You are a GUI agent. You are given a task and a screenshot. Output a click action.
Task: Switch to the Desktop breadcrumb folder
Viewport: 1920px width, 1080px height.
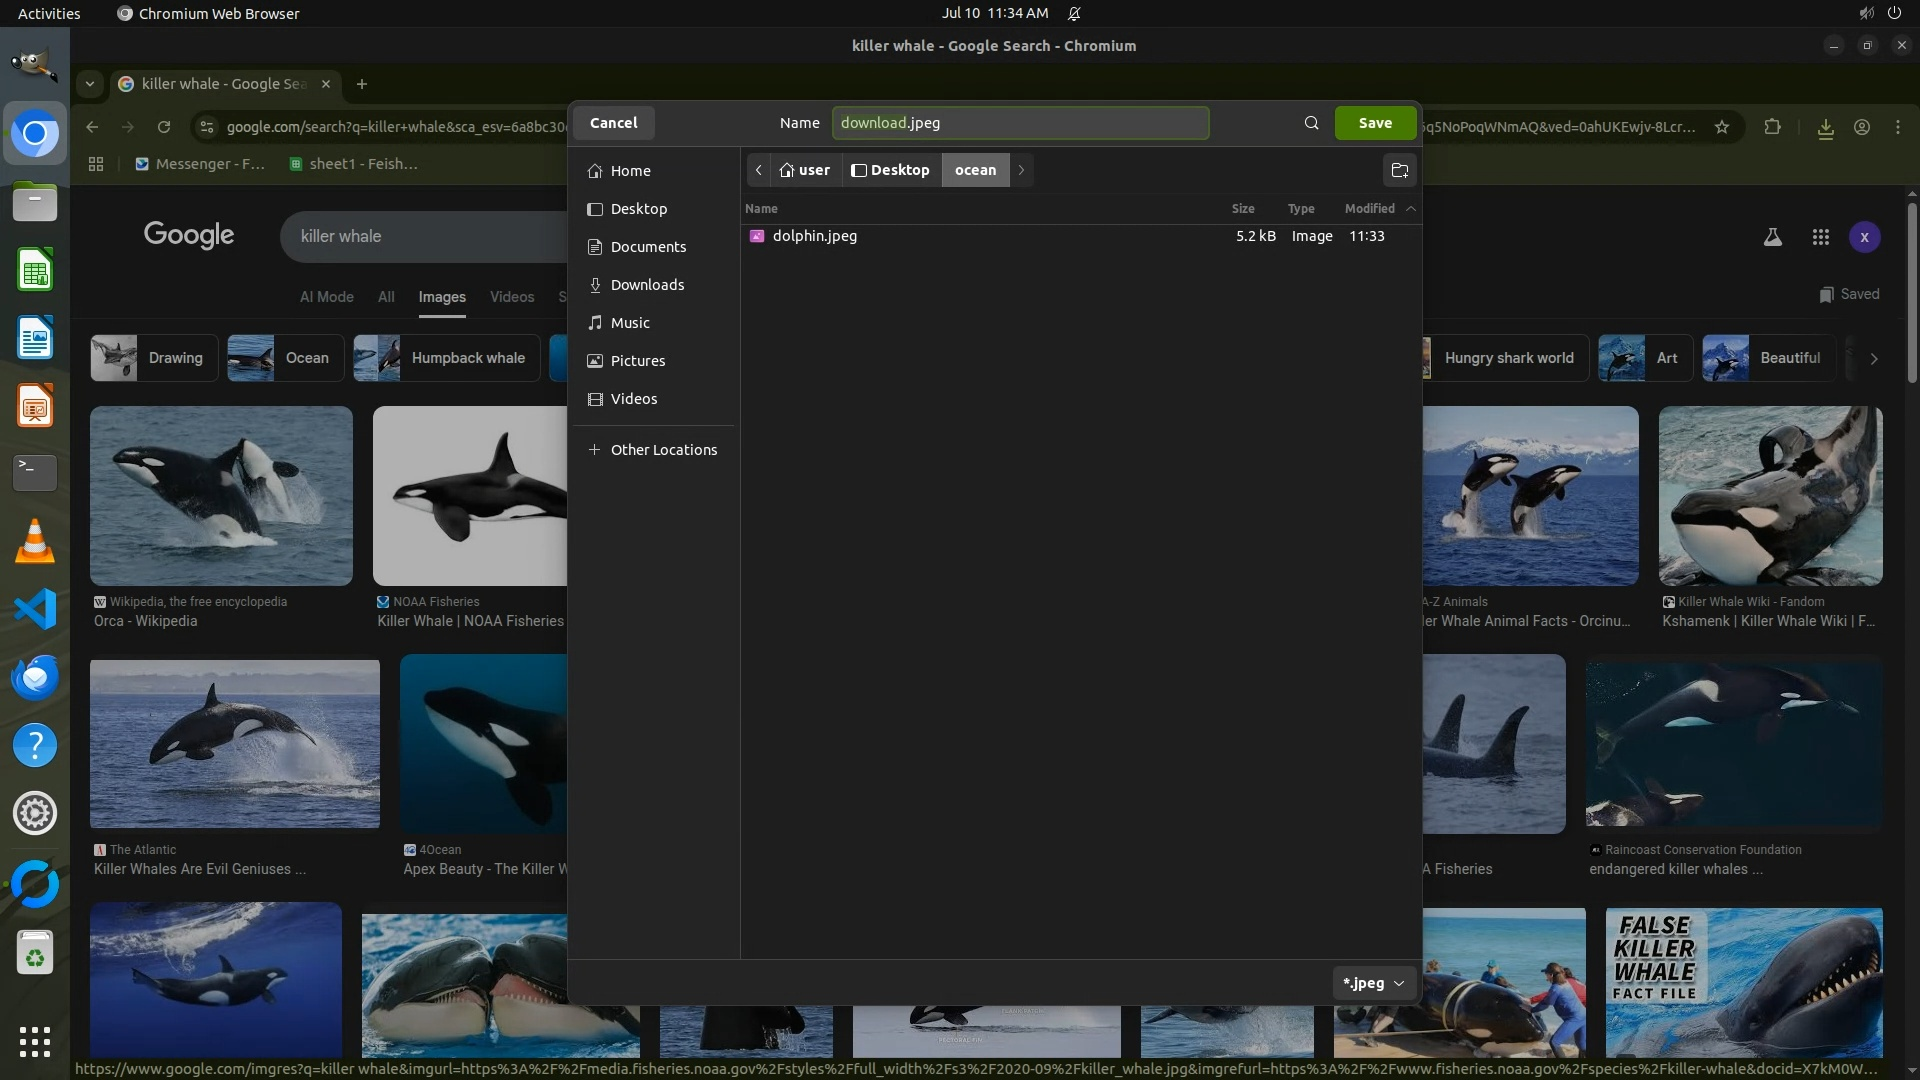click(x=890, y=170)
